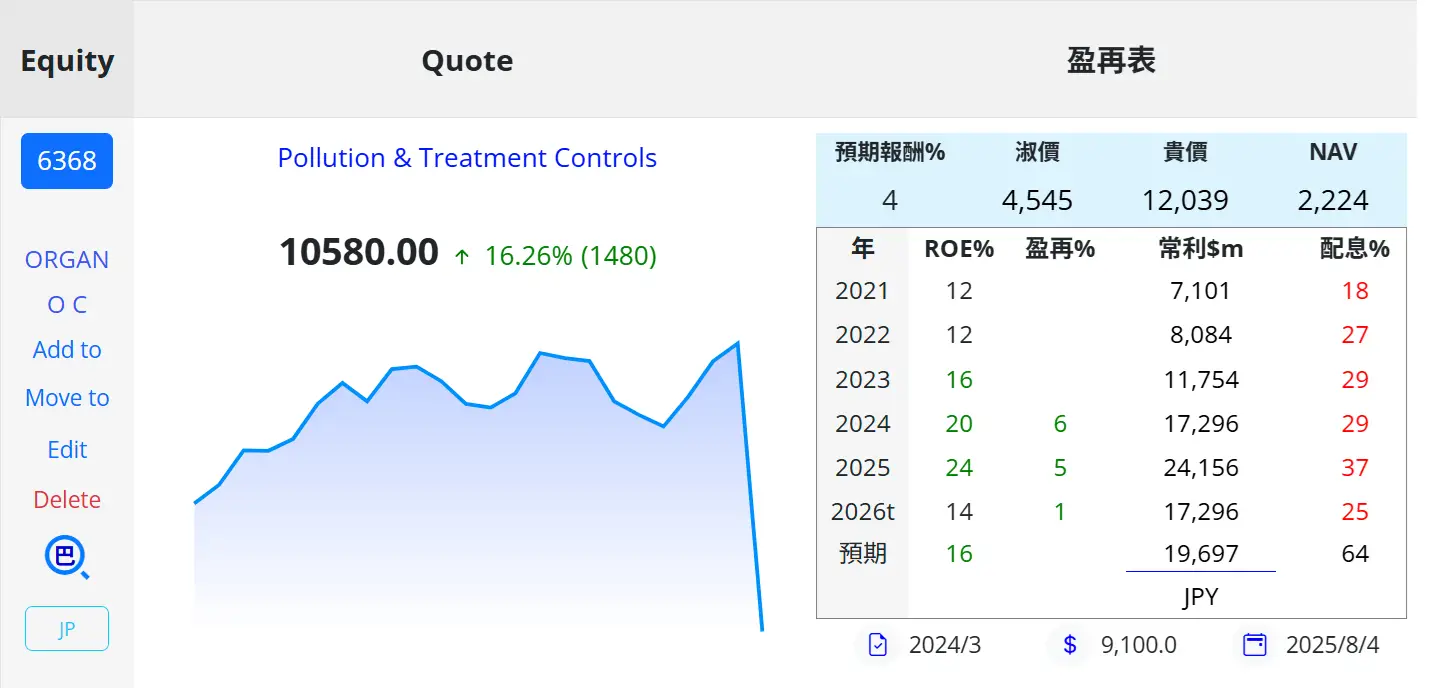
Task: Open the ORGAN link in sidebar
Action: click(67, 260)
